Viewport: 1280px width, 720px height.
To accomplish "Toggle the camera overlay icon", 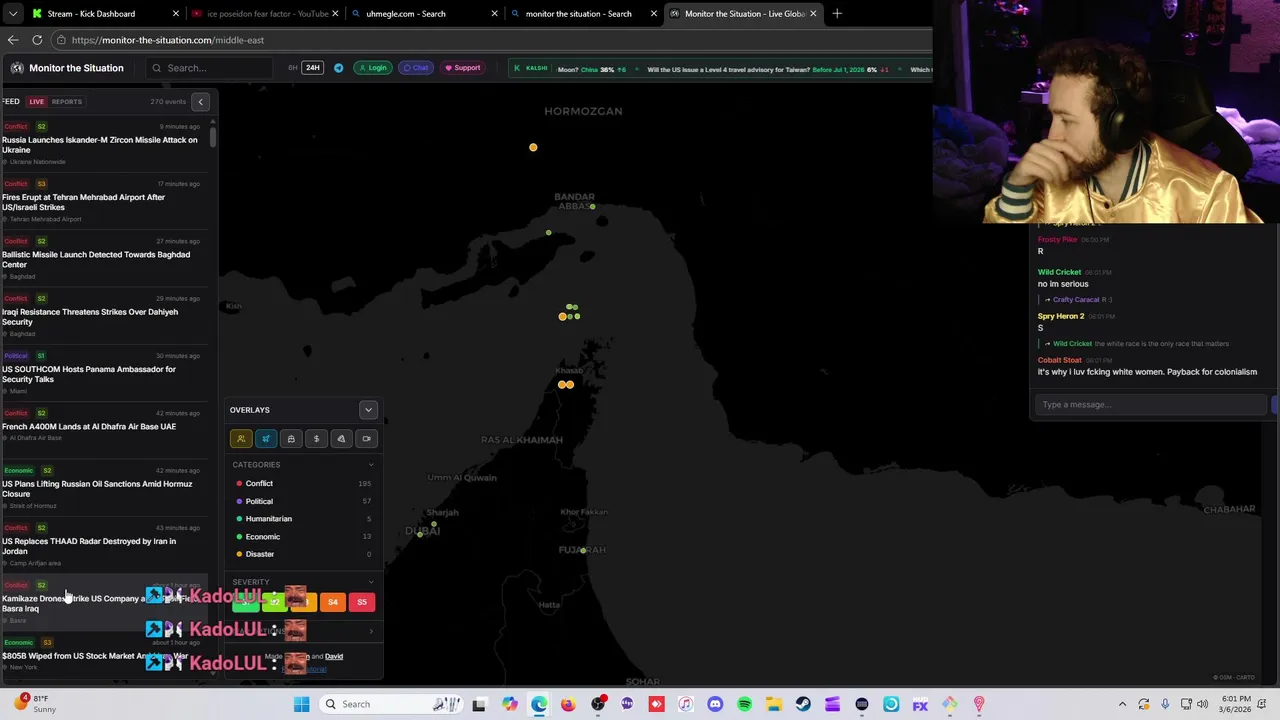I will tap(366, 438).
